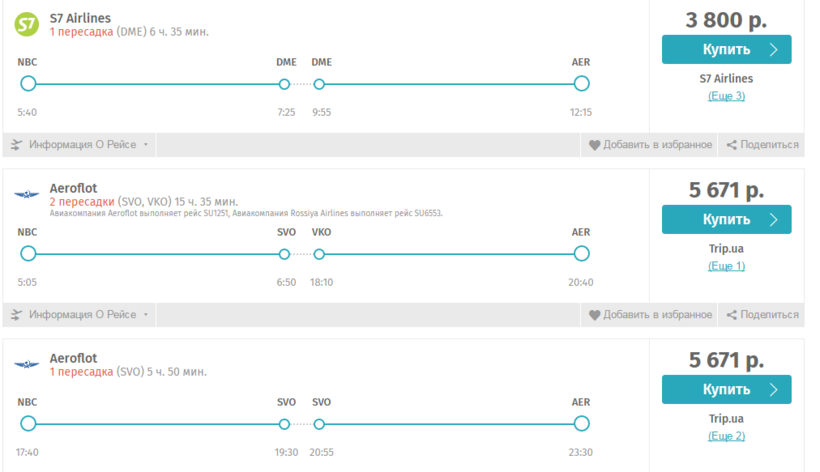Expand Информация О Рейсе for the 5:05 Aeroflot flight

(88, 315)
